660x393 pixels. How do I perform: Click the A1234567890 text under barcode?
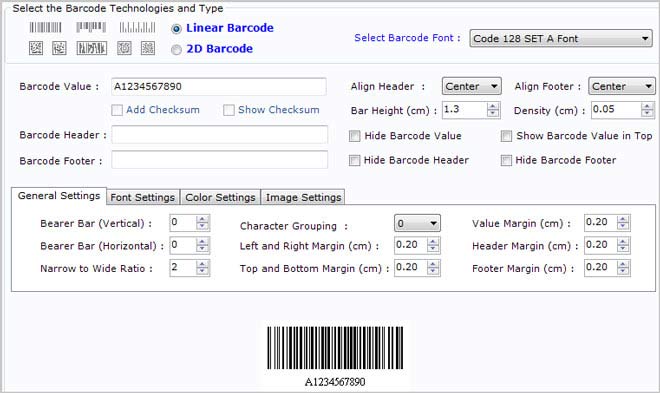click(x=335, y=382)
